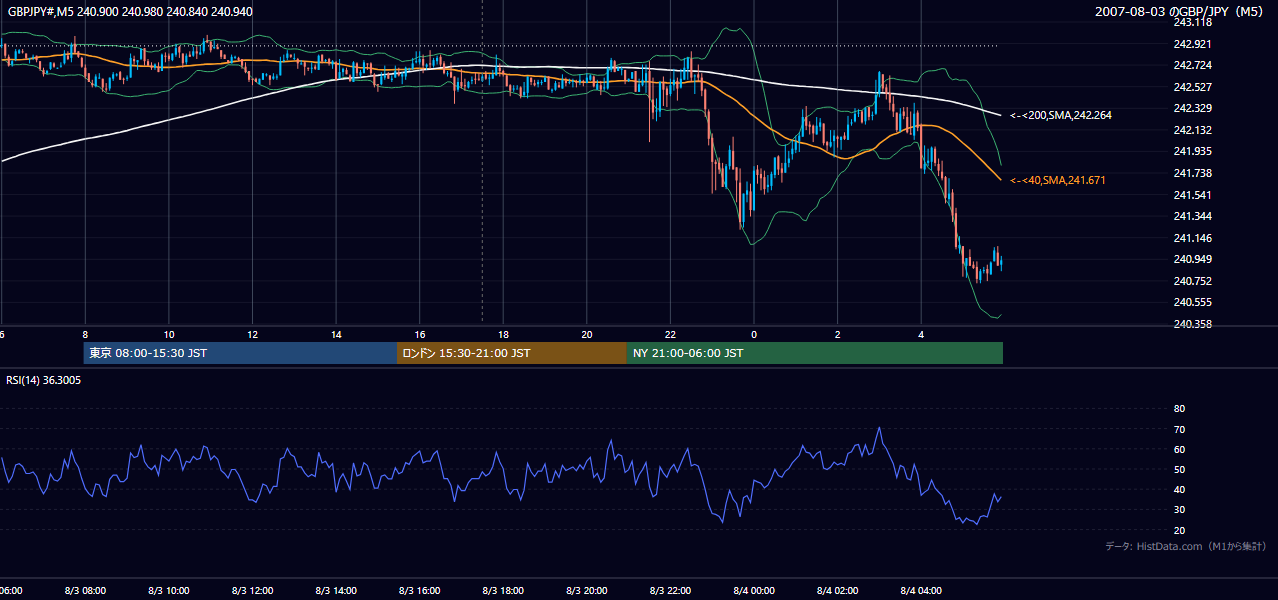
Task: Click hour label 10 under the price chart
Action: [x=169, y=334]
